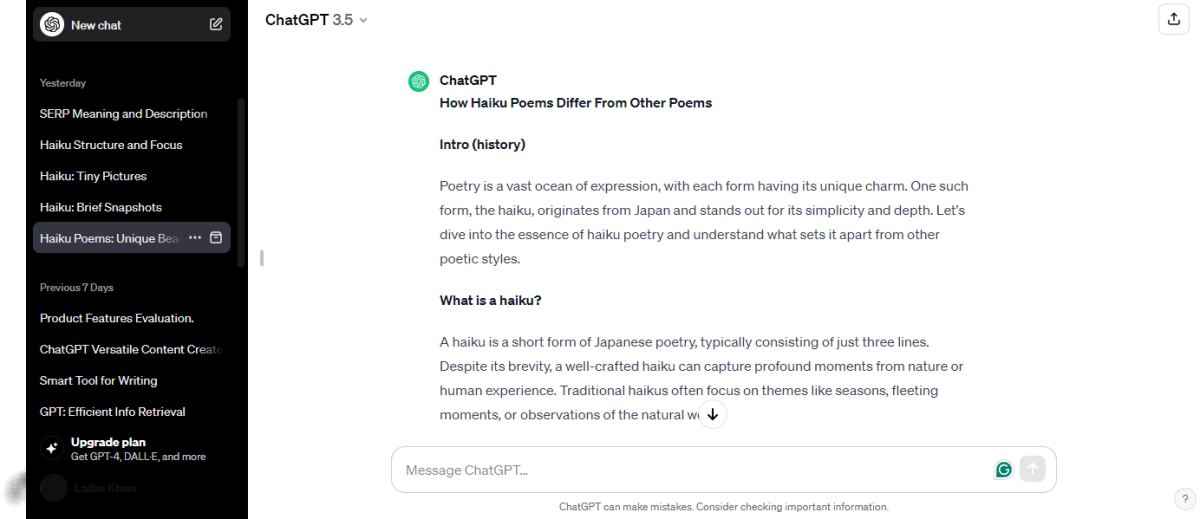This screenshot has height=519, width=1200.
Task: Open the ChatGPT 3.5 model dropdown
Action: coord(316,20)
